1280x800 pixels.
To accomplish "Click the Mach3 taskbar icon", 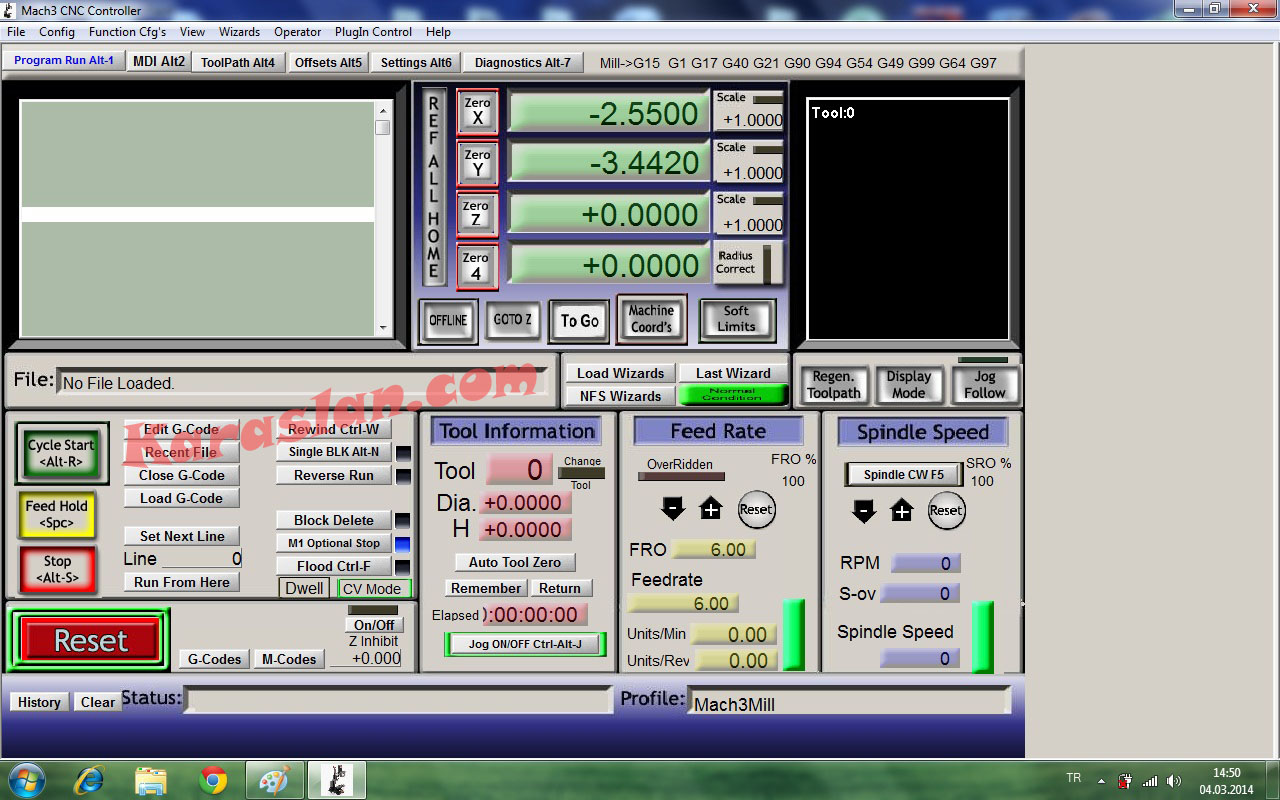I will [x=336, y=780].
